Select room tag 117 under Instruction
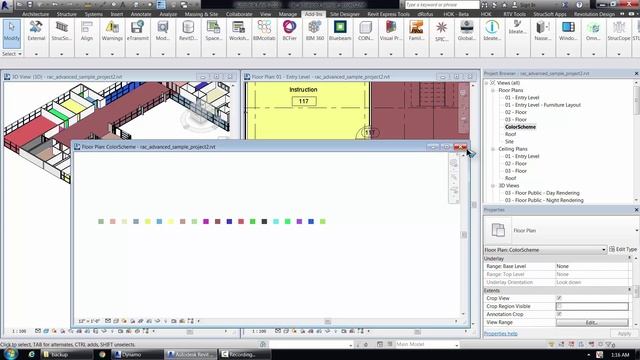This screenshot has height=360, width=640. pos(304,101)
